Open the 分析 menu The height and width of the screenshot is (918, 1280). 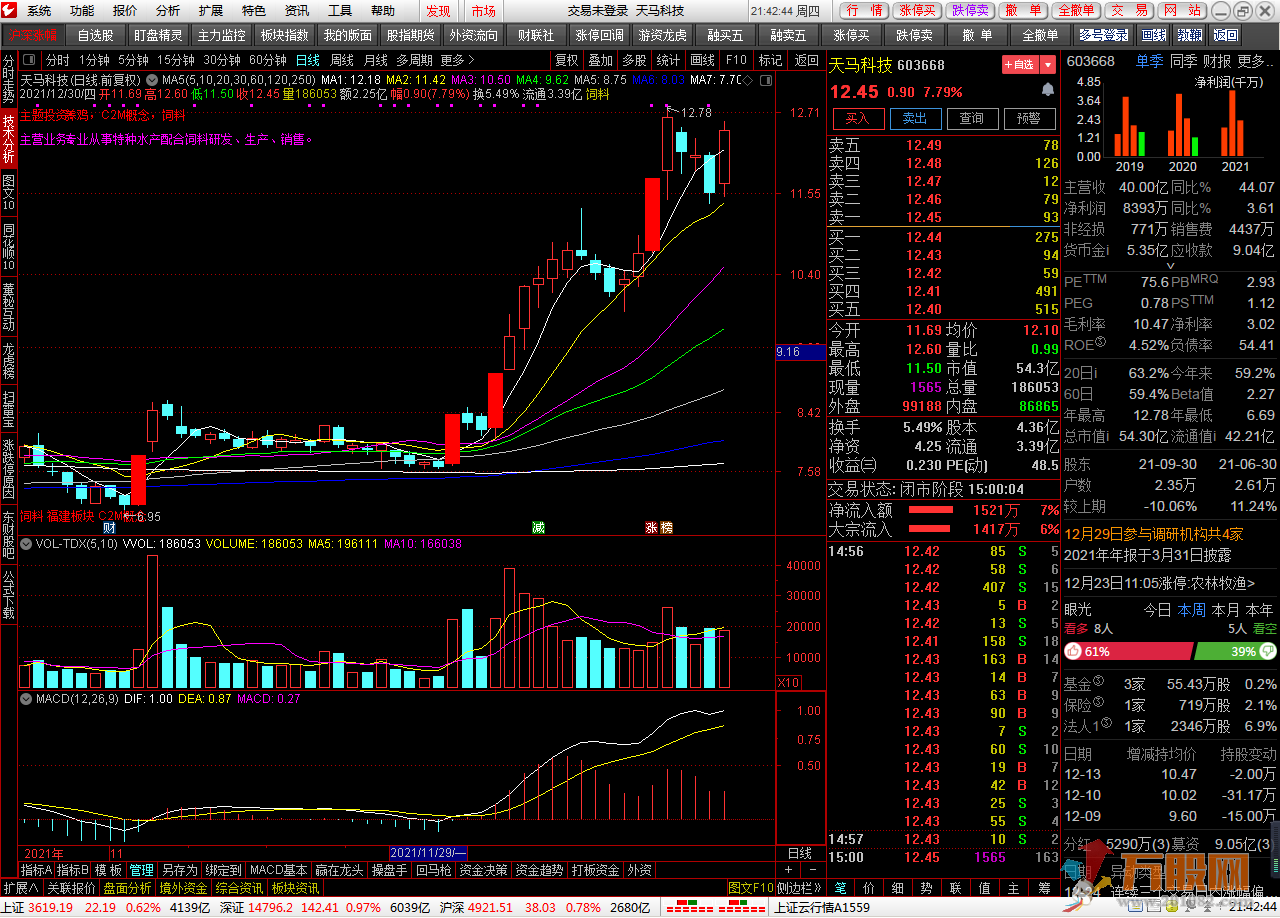(168, 10)
